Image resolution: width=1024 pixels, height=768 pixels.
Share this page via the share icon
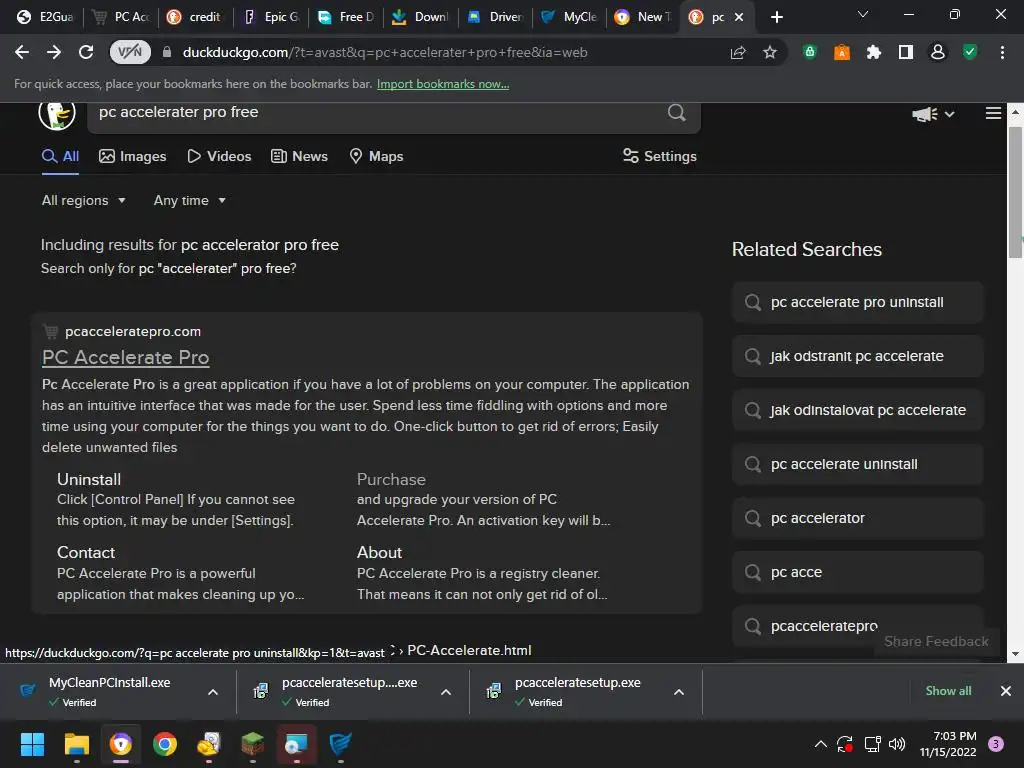[738, 52]
